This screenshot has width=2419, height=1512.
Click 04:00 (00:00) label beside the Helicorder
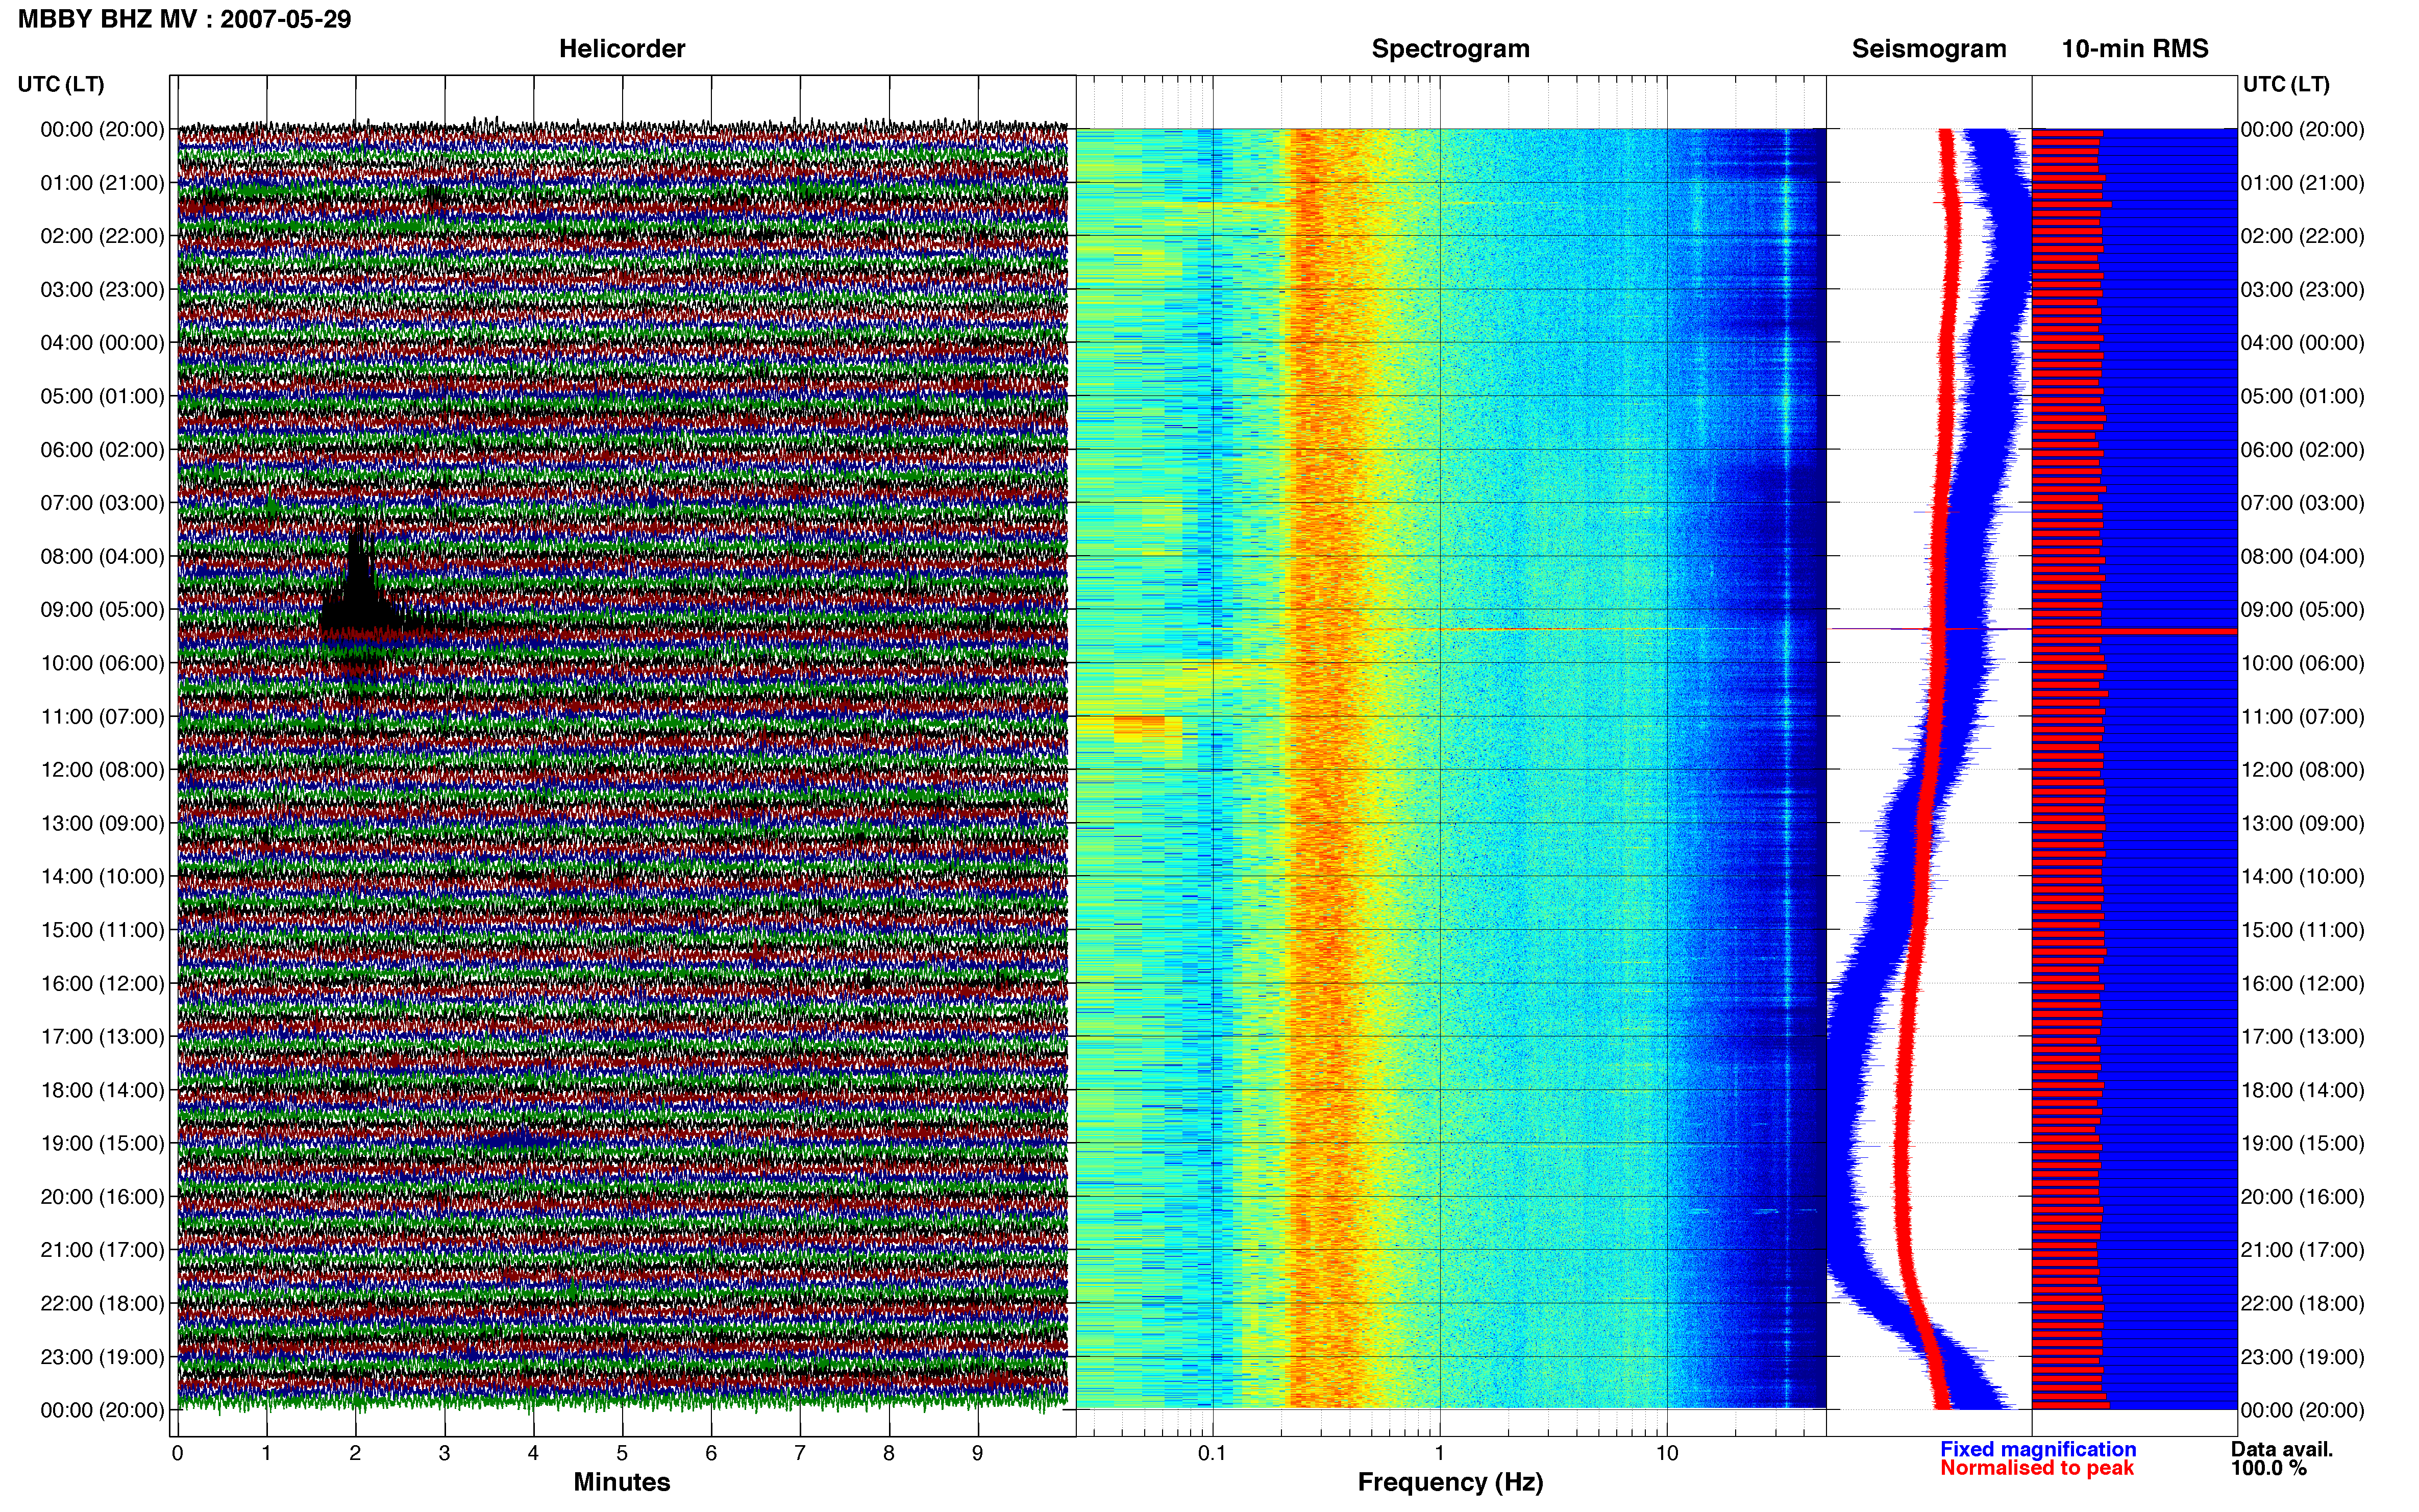pyautogui.click(x=102, y=343)
